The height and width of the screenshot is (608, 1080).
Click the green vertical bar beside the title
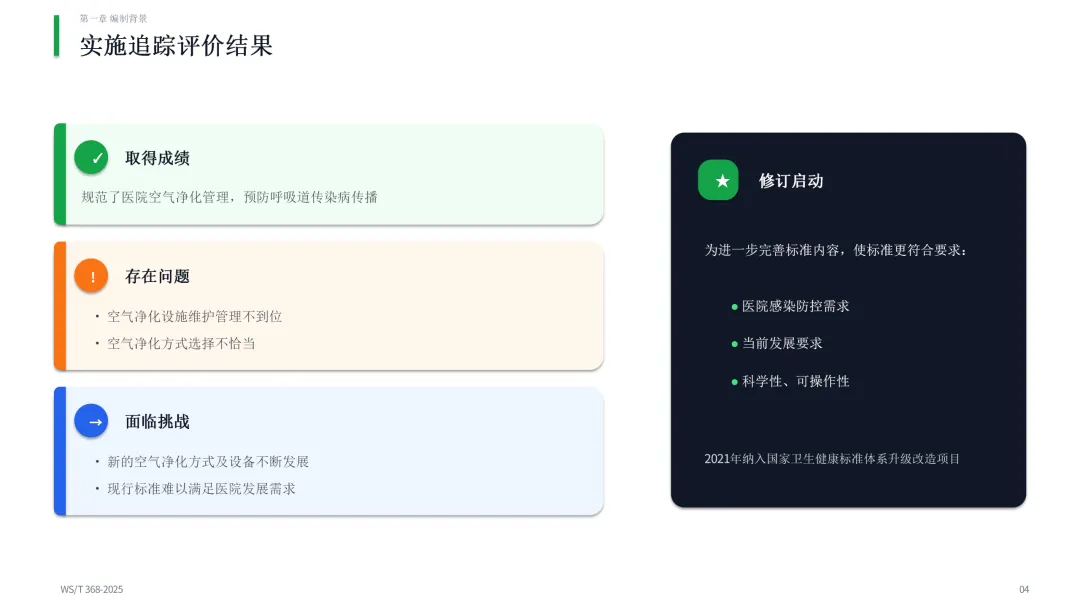(56, 36)
